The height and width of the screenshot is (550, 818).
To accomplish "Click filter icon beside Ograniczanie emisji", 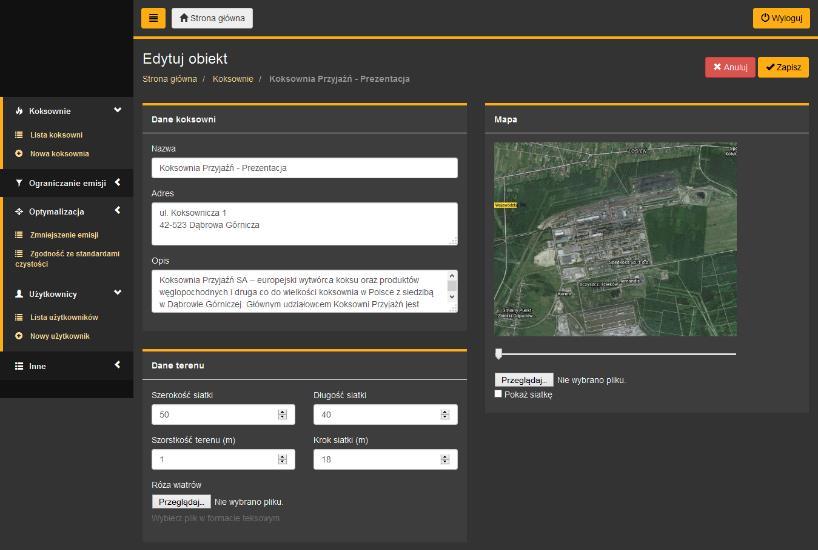I will click(x=19, y=183).
